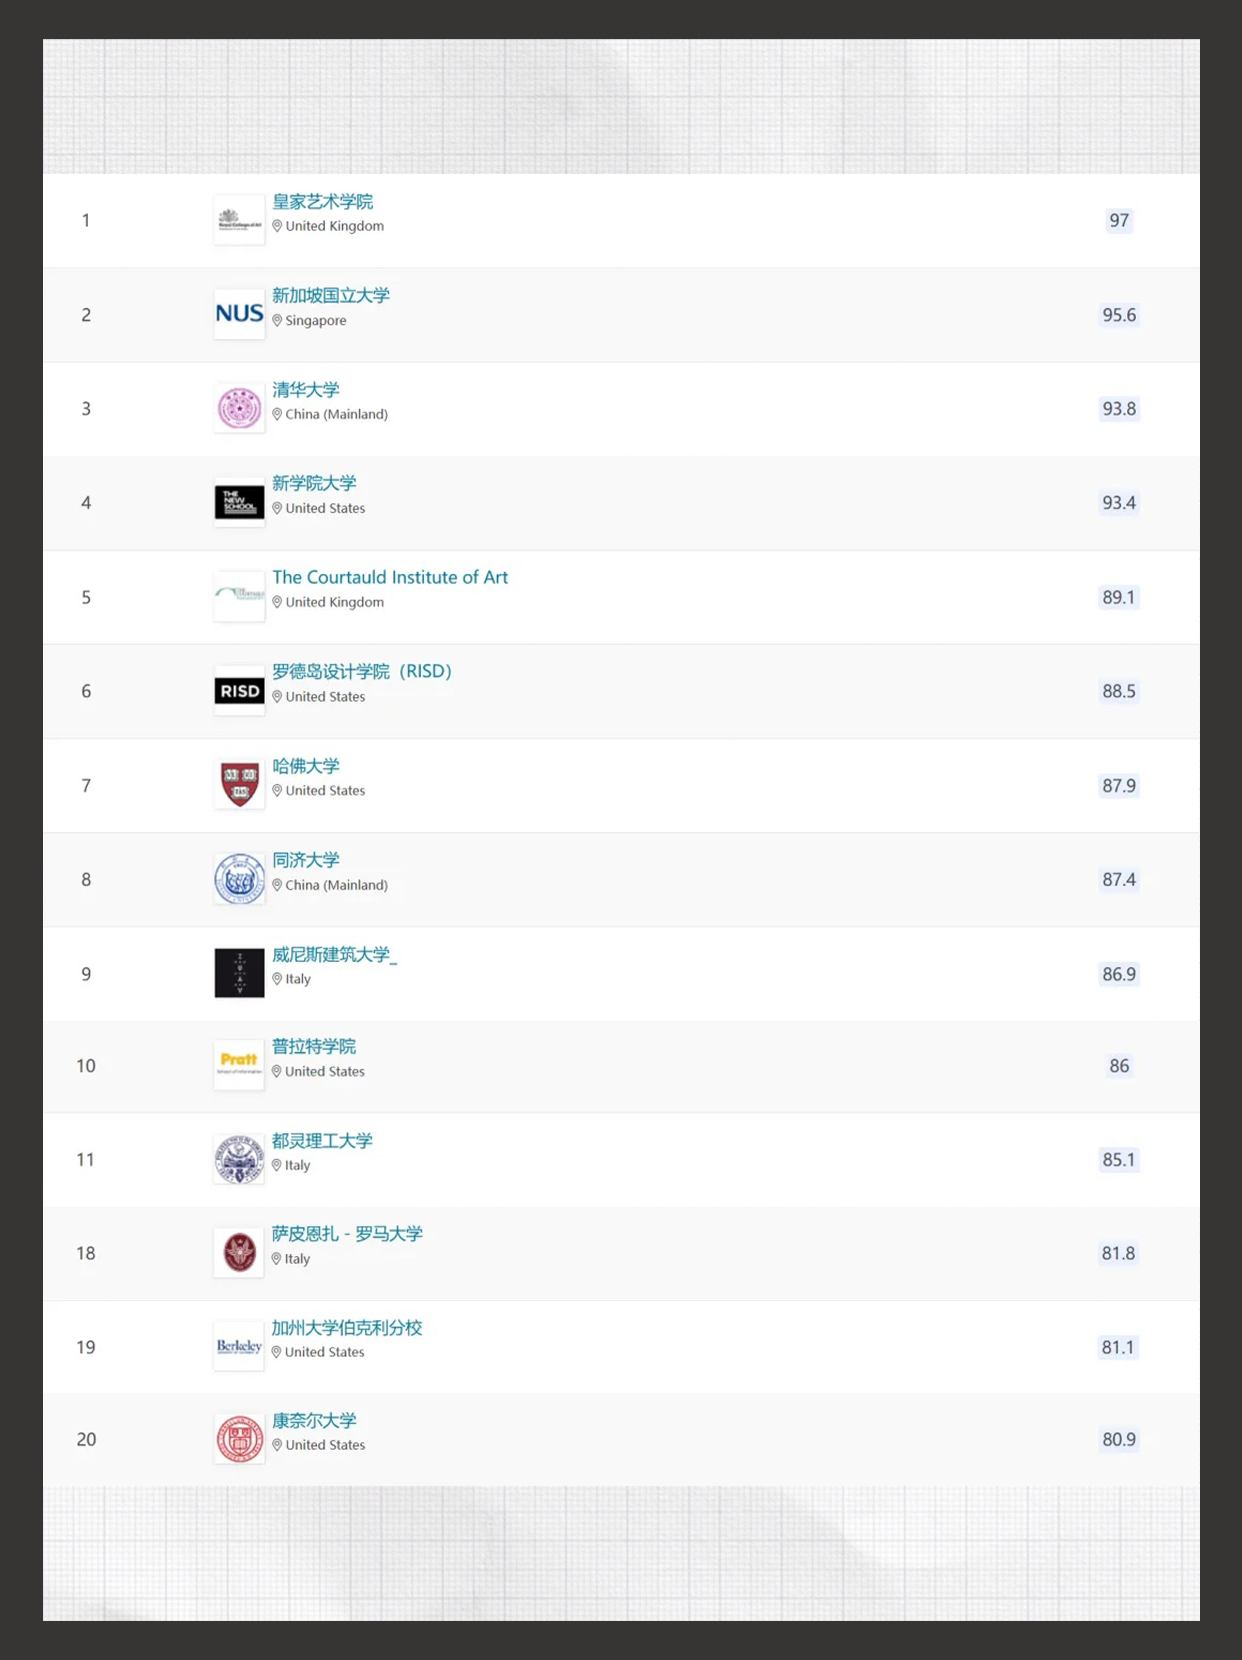Open the 威尼斯建筑大学 link

coord(334,954)
